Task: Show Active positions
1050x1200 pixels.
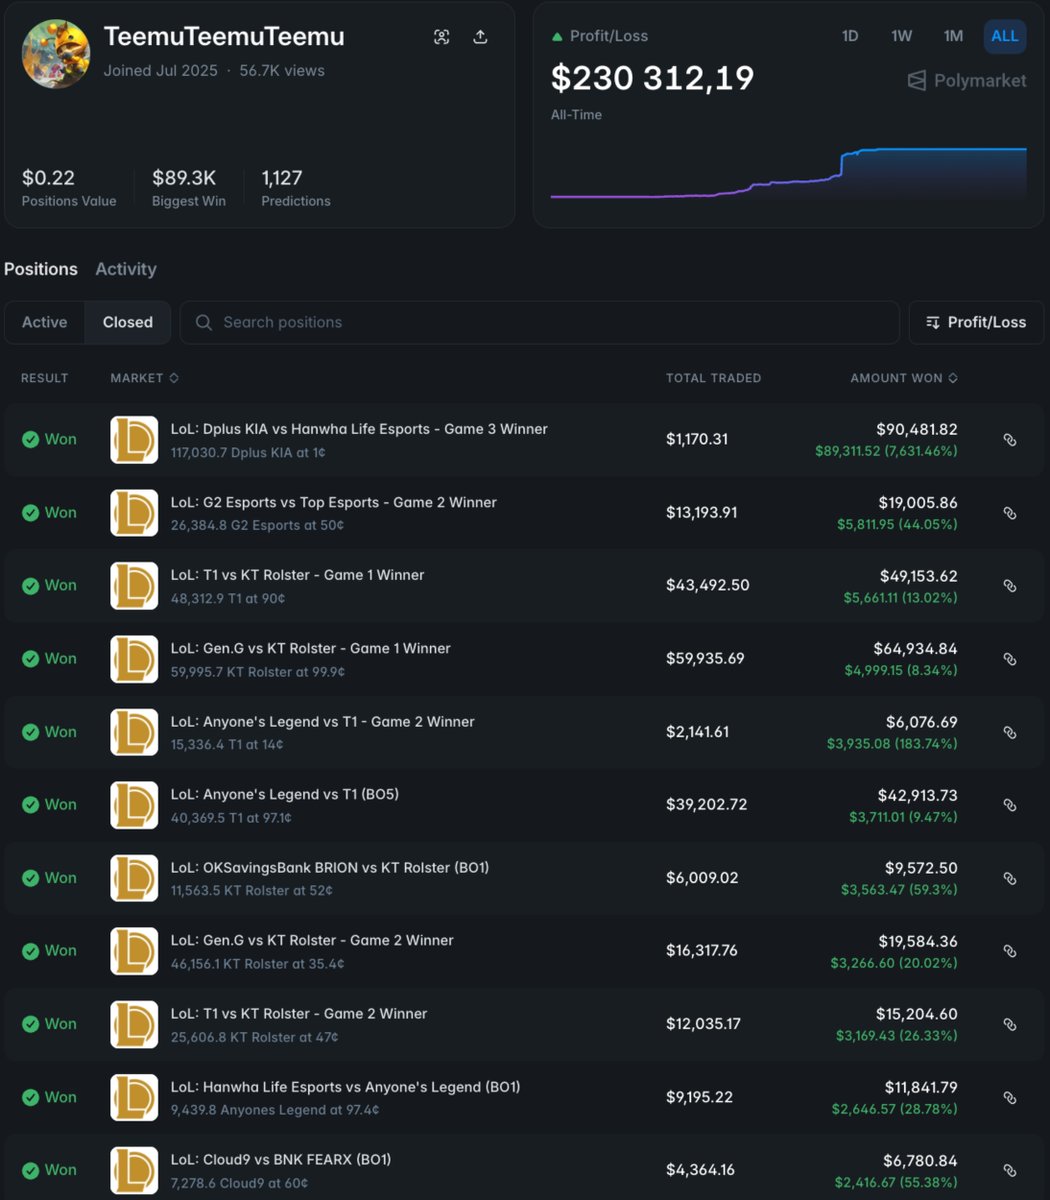Action: (x=45, y=322)
